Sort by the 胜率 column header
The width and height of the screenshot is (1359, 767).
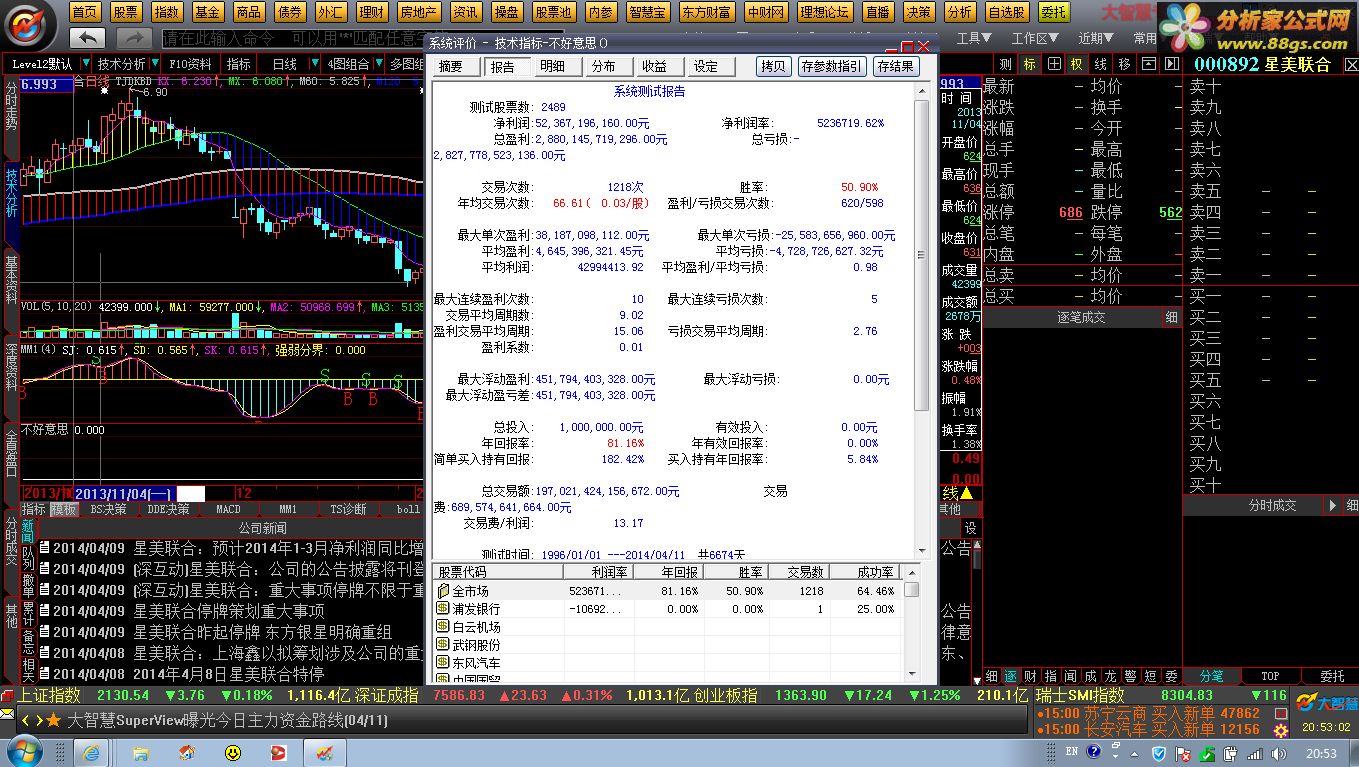point(737,572)
